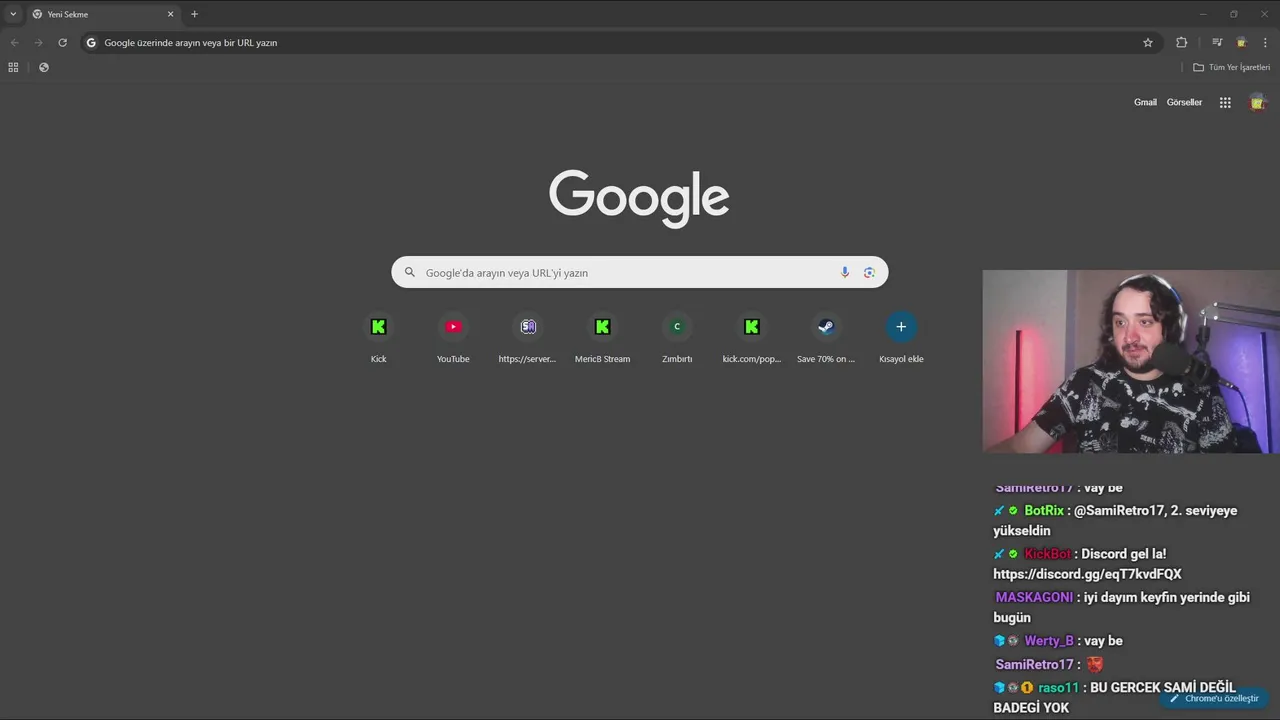Click the BotRix username in chat
1280x720 pixels.
point(1044,511)
